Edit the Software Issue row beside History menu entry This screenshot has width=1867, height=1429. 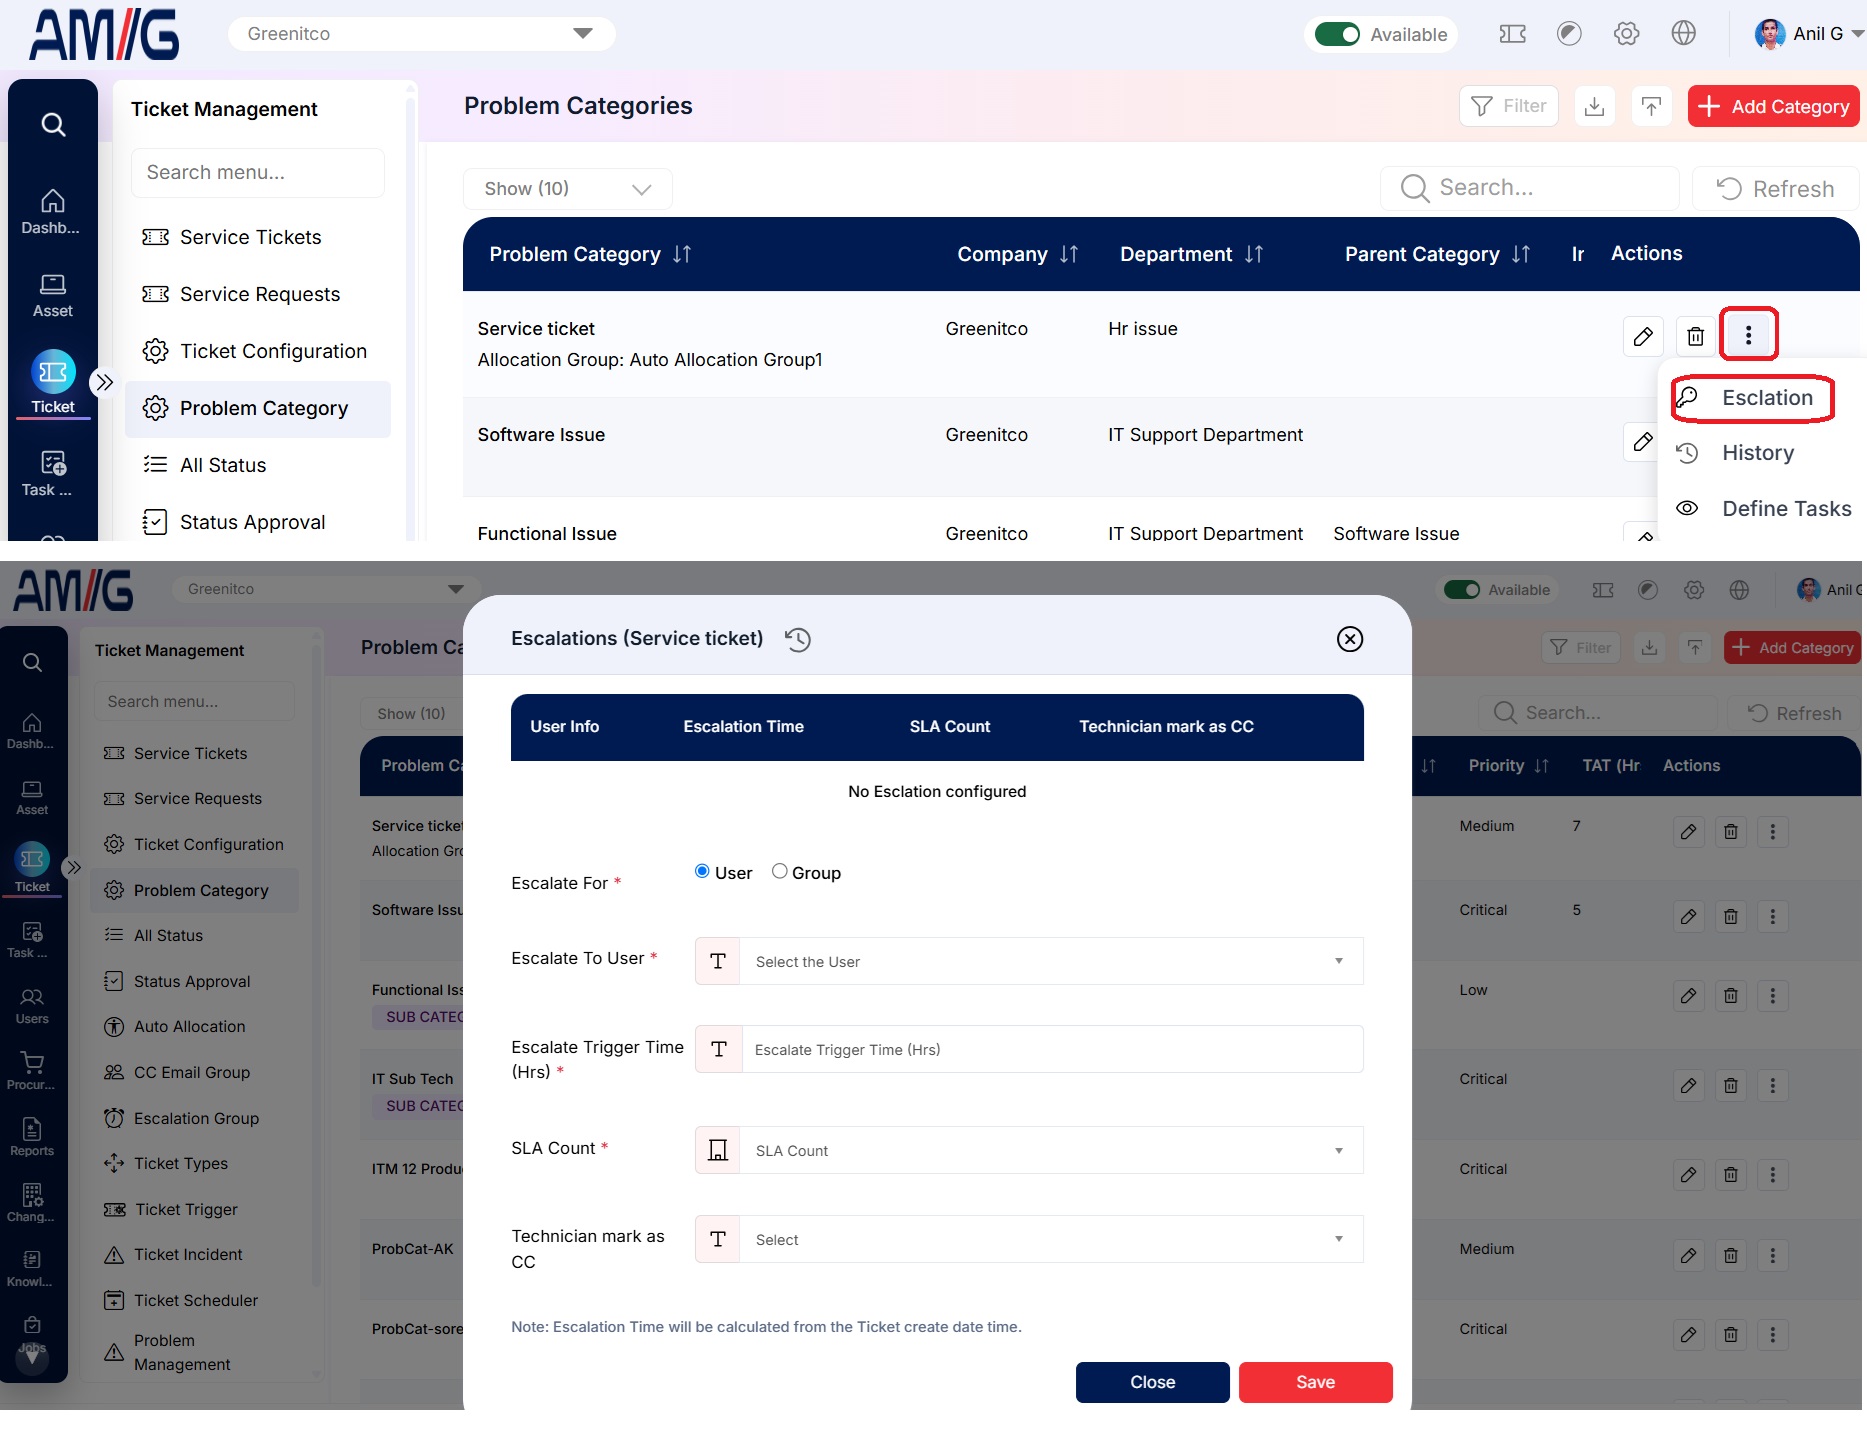coord(1642,442)
